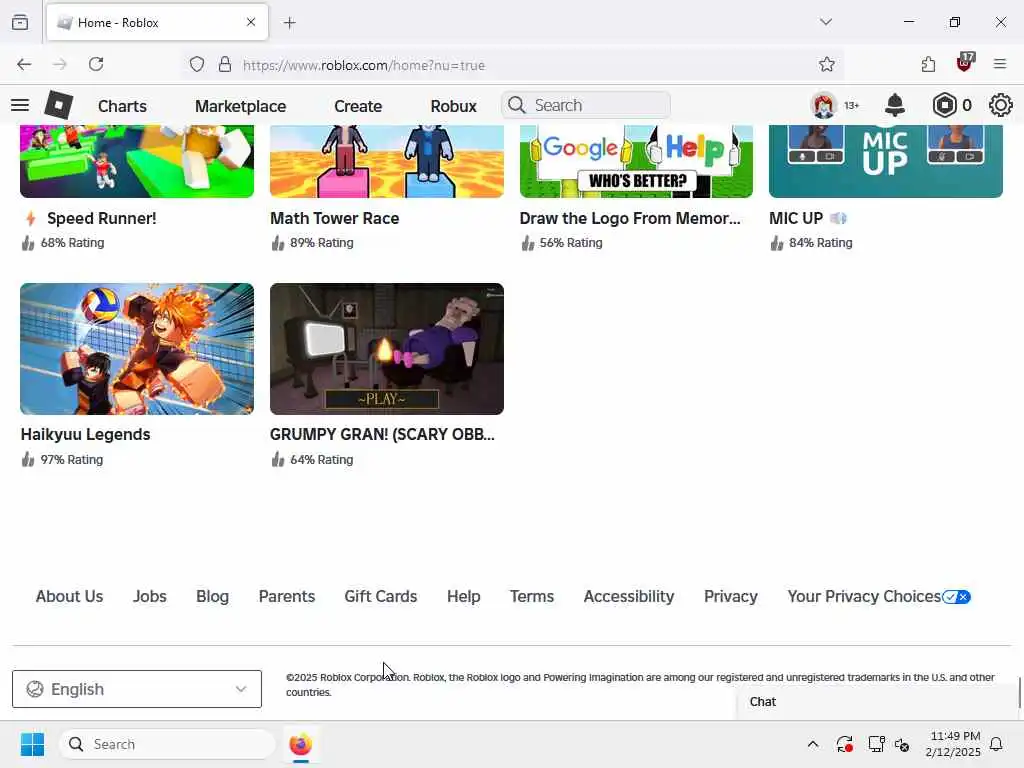Viewport: 1024px width, 768px height.
Task: Open the Windows notification bell
Action: 996,744
